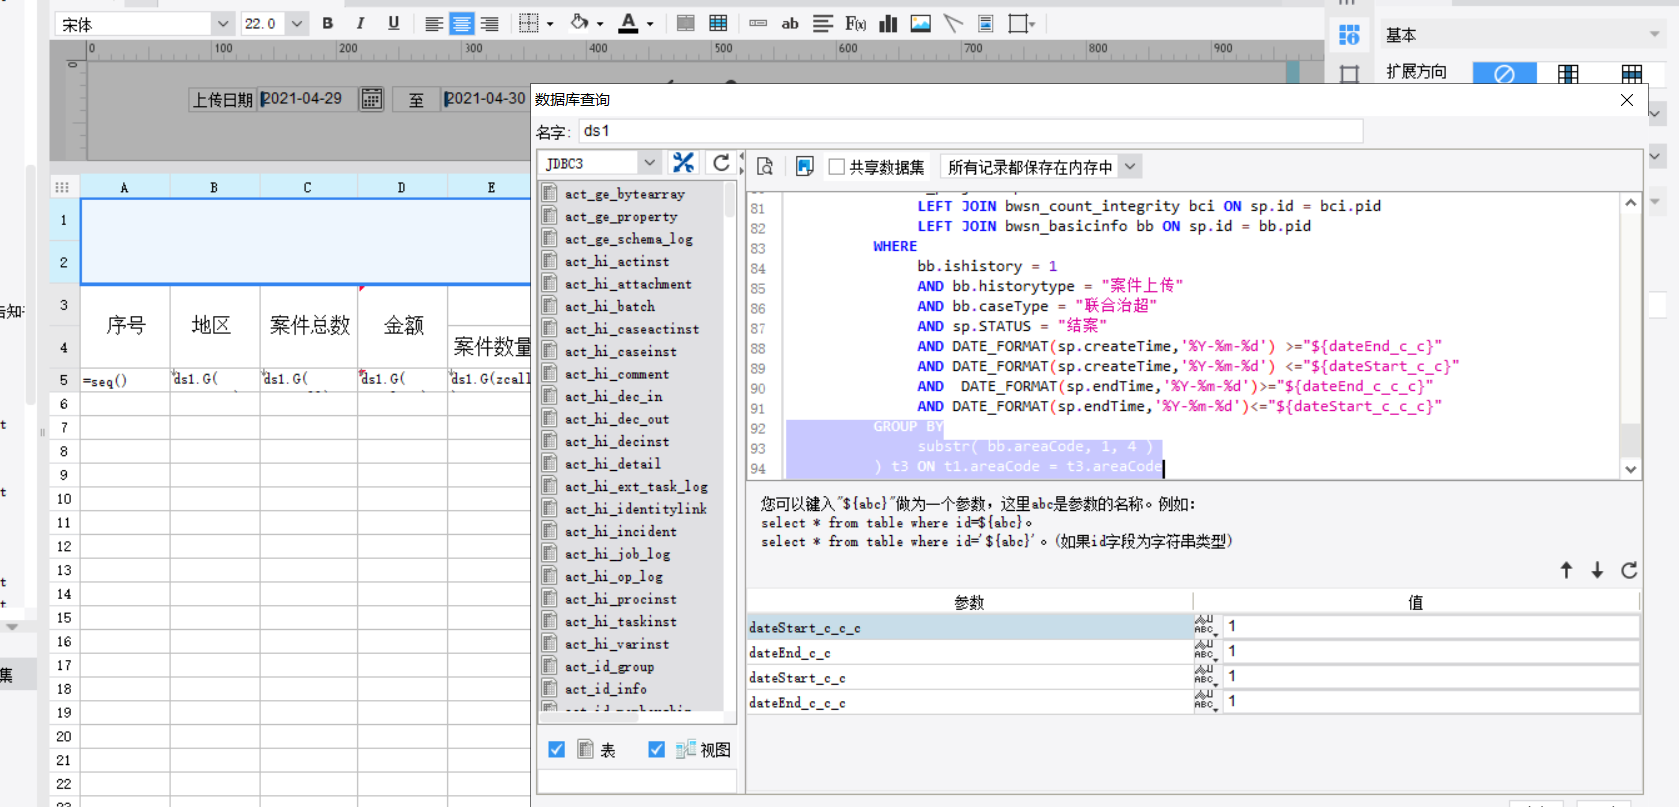1679x807 pixels.
Task: Insert a slope line into cell
Action: click(x=953, y=24)
